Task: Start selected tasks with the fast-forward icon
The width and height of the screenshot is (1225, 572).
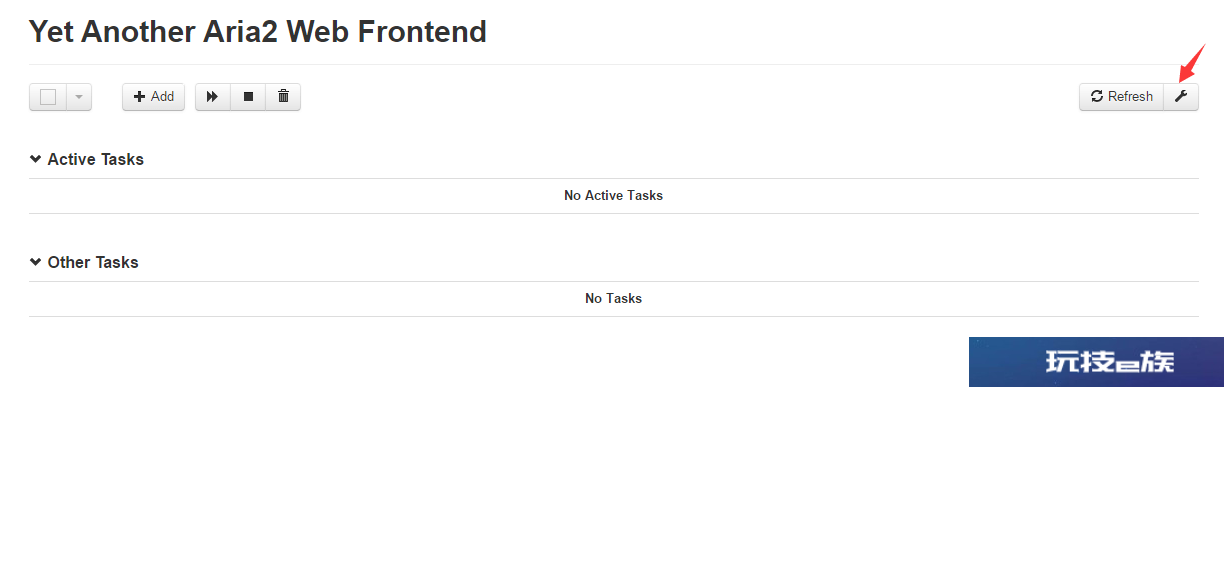Action: coord(212,96)
